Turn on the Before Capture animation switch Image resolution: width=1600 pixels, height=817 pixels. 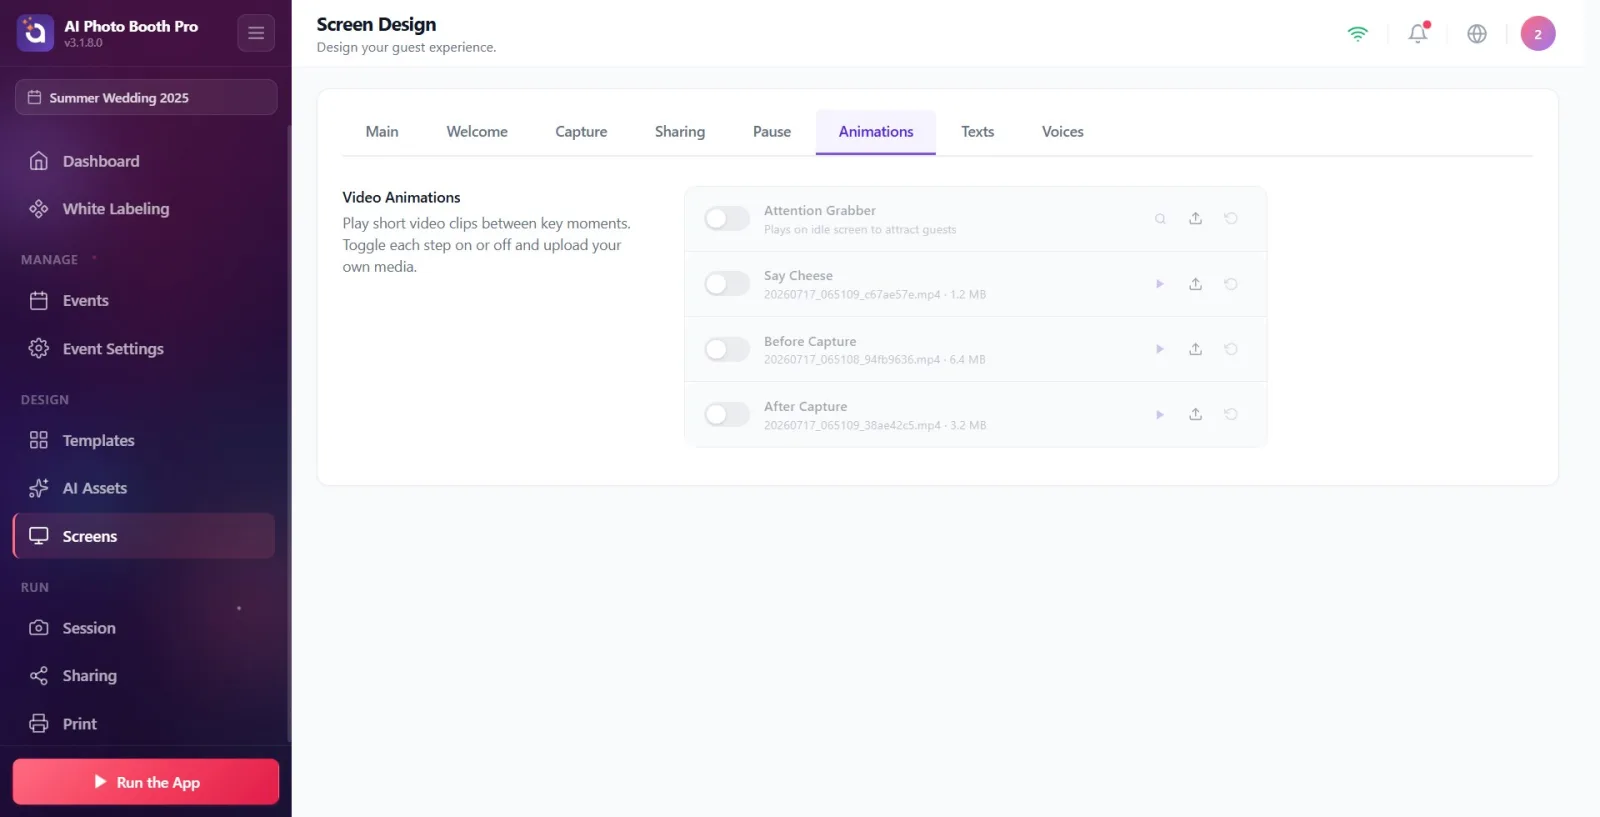point(727,349)
